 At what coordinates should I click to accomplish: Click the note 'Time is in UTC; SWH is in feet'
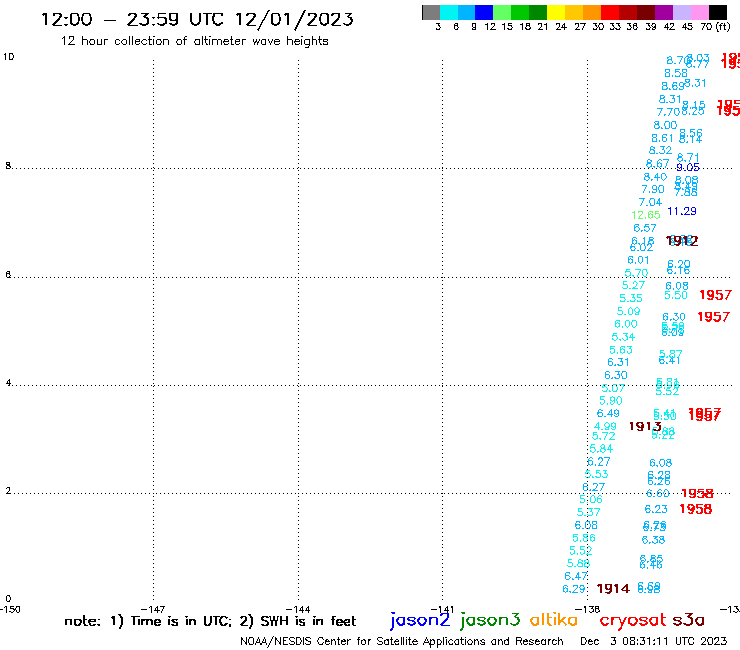pos(210,621)
